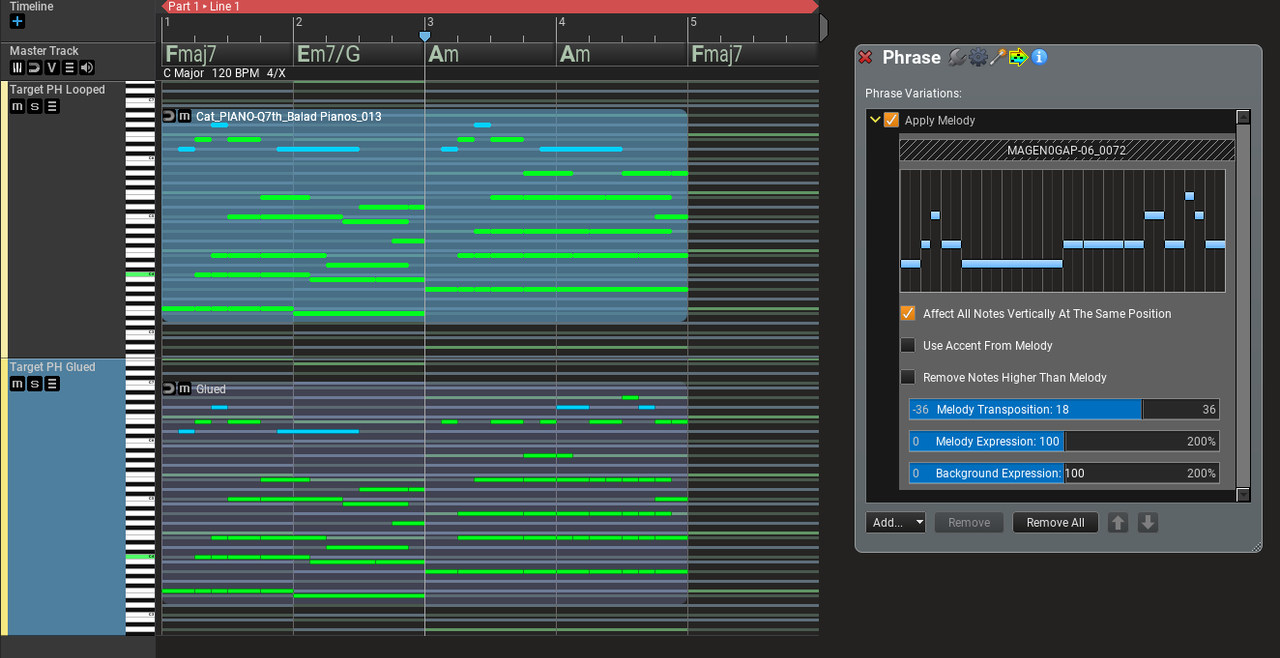Click the Master Track speaker icon

click(x=87, y=68)
